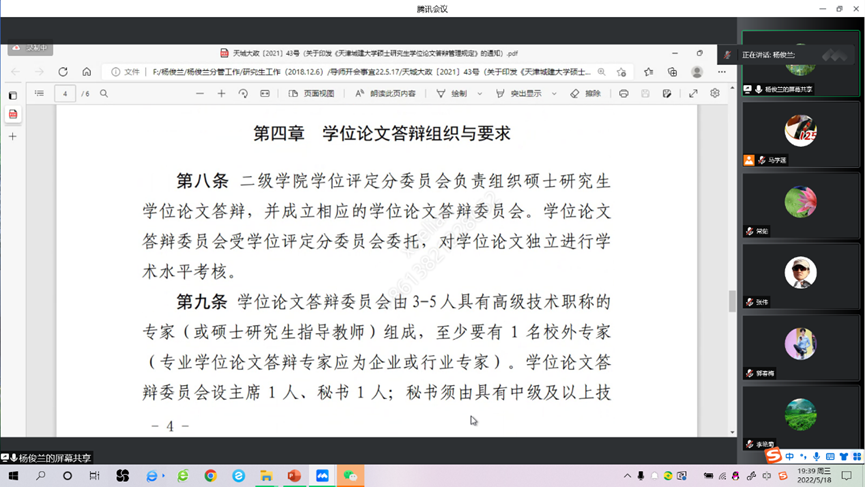Screen dimensions: 865x487
Task: Zoom out the PDF with the minus icon
Action: (200, 94)
